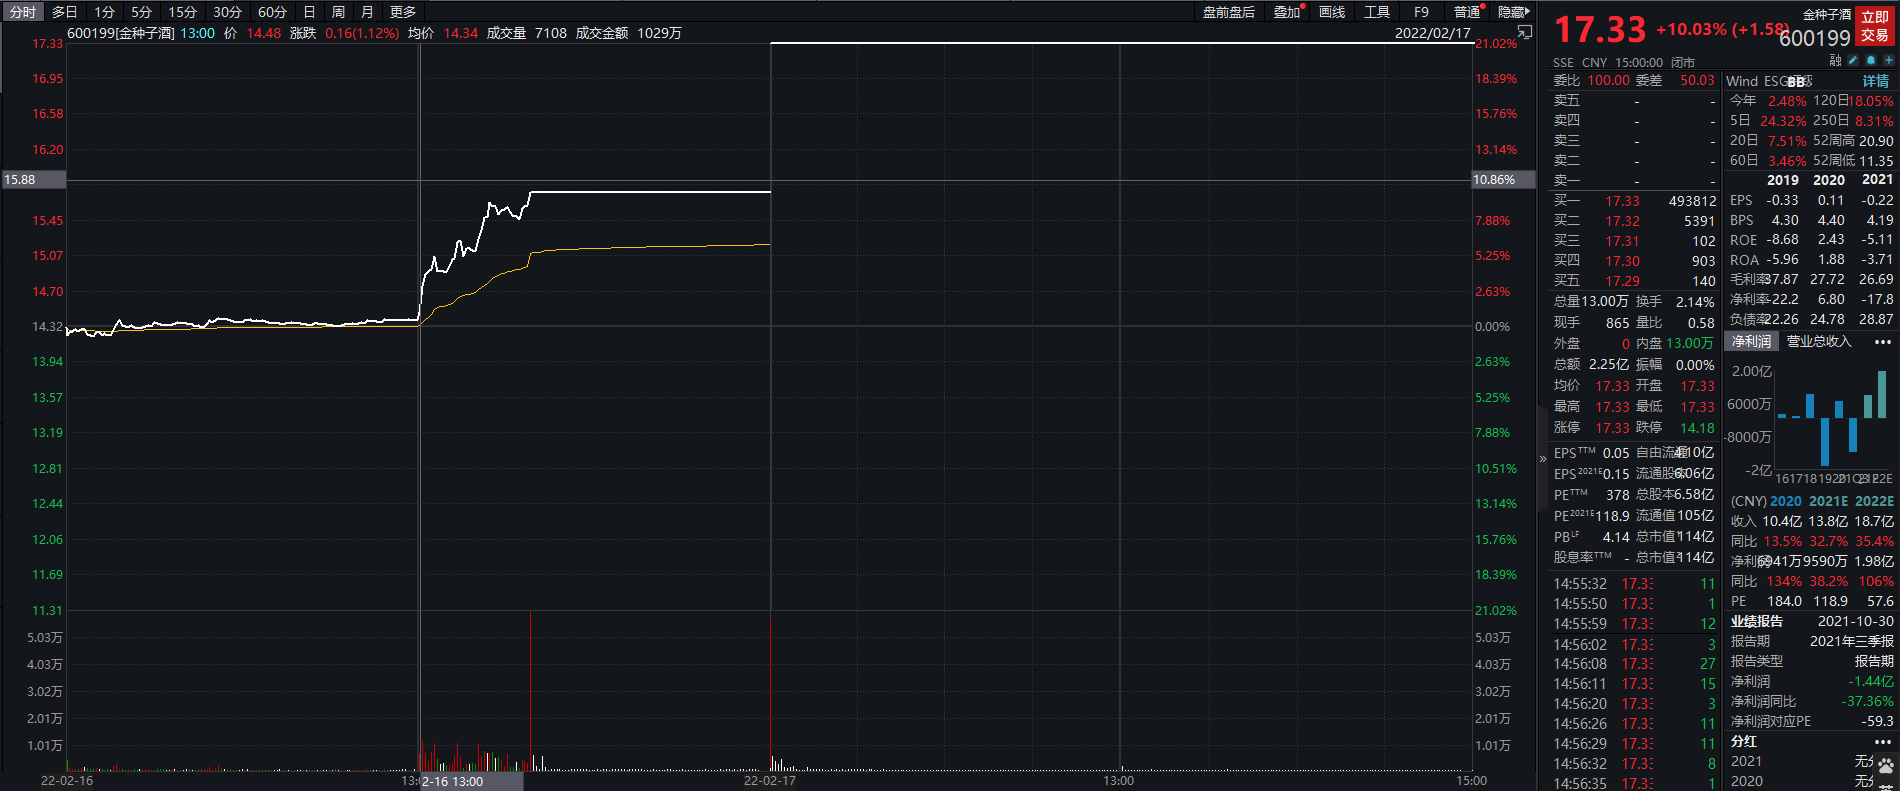Open the 更多 more periods menu
Viewport: 1900px width, 791px height.
point(403,12)
